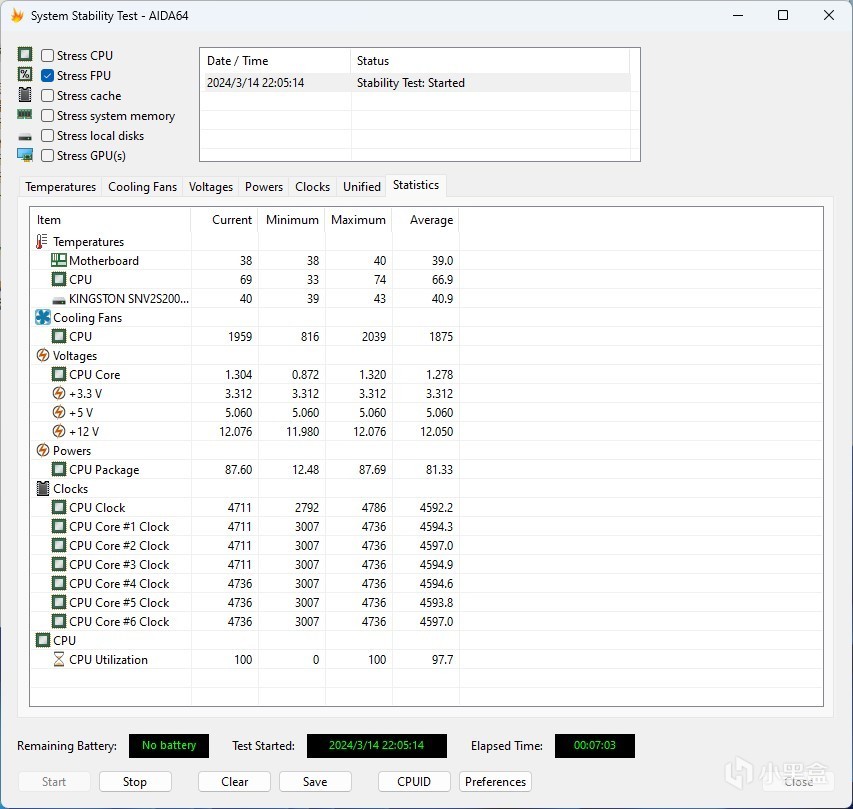Click the KINGSTON drive icon
This screenshot has height=809, width=853.
tap(58, 299)
